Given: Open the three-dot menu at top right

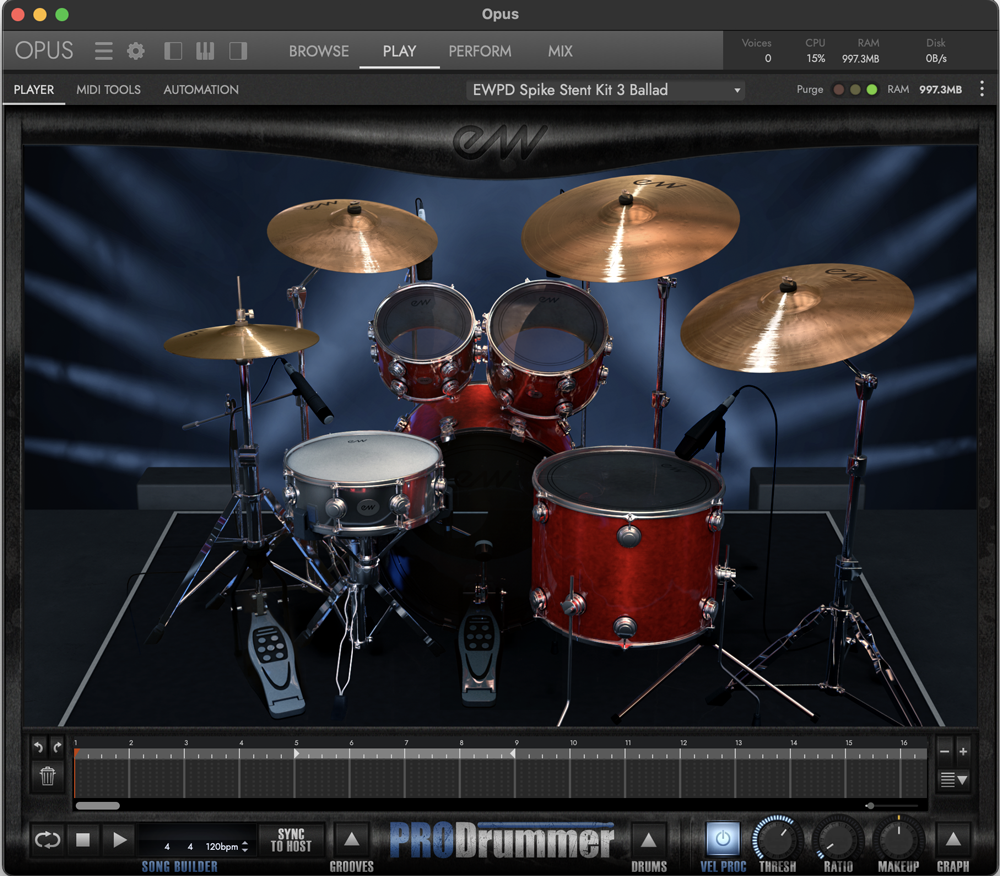Looking at the screenshot, I should [983, 89].
